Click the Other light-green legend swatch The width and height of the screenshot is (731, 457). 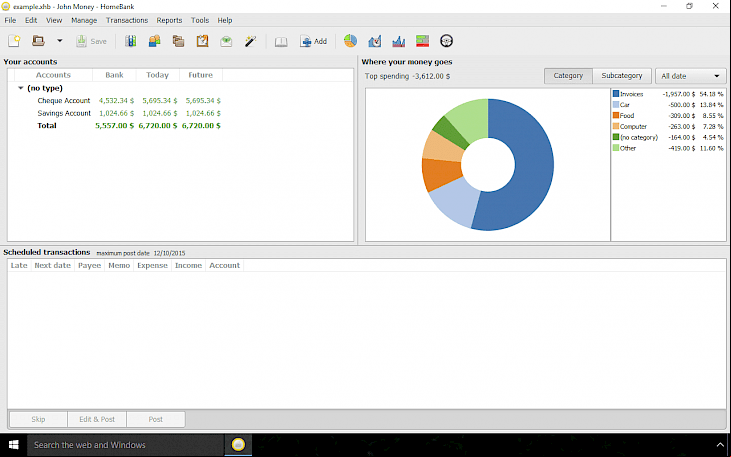pos(616,148)
